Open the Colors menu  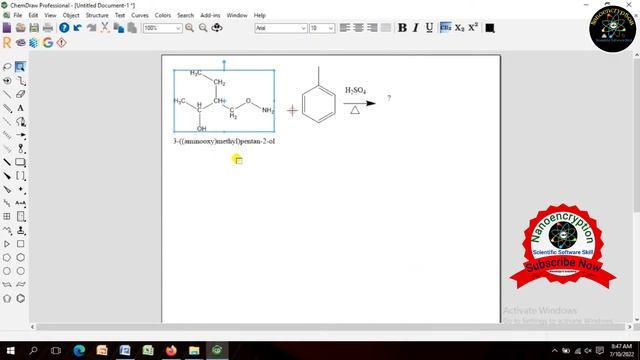tap(163, 15)
